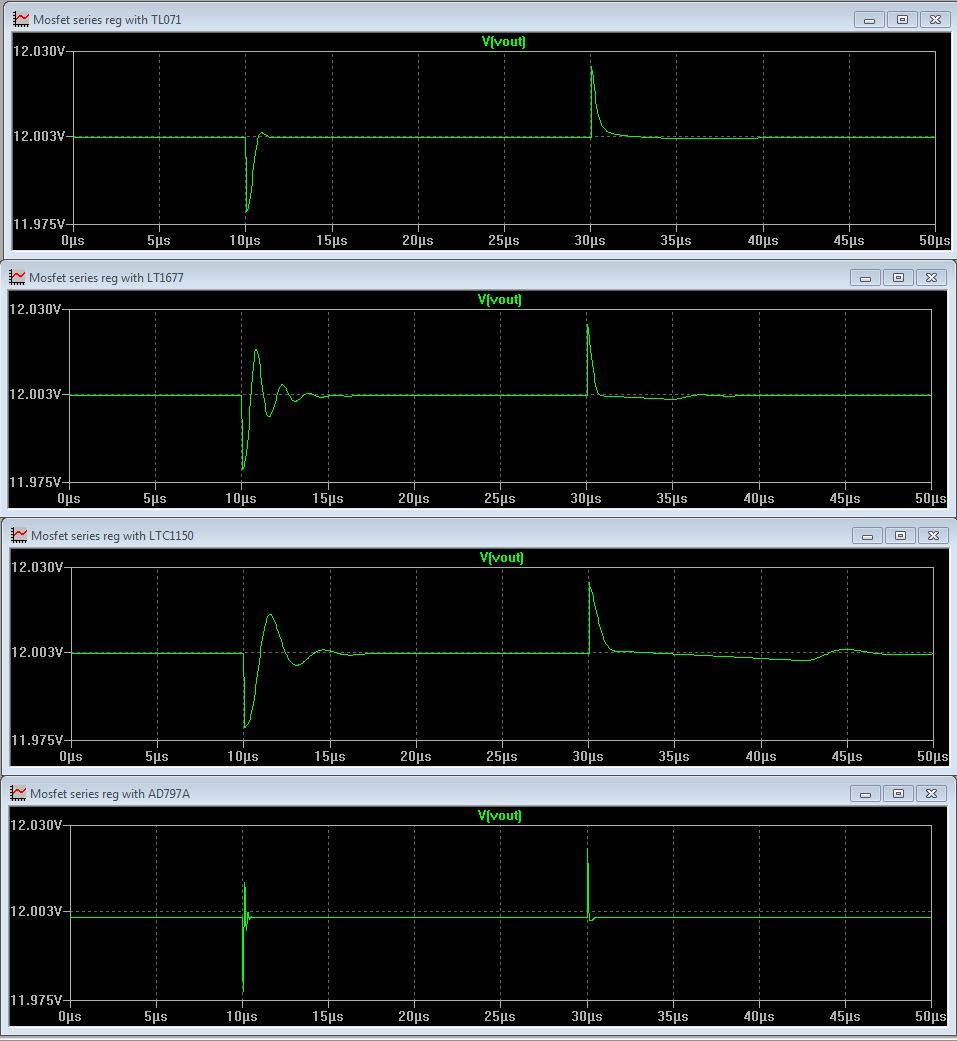Image resolution: width=957 pixels, height=1041 pixels.
Task: Click the 10µs time label in the TL071 plot
Action: point(245,240)
